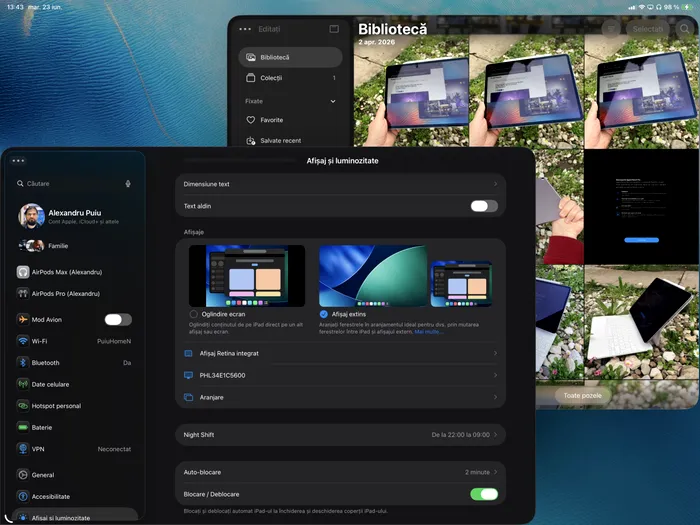Viewport: 700px width, 525px height.
Task: Open Date celulare settings
Action: click(75, 384)
